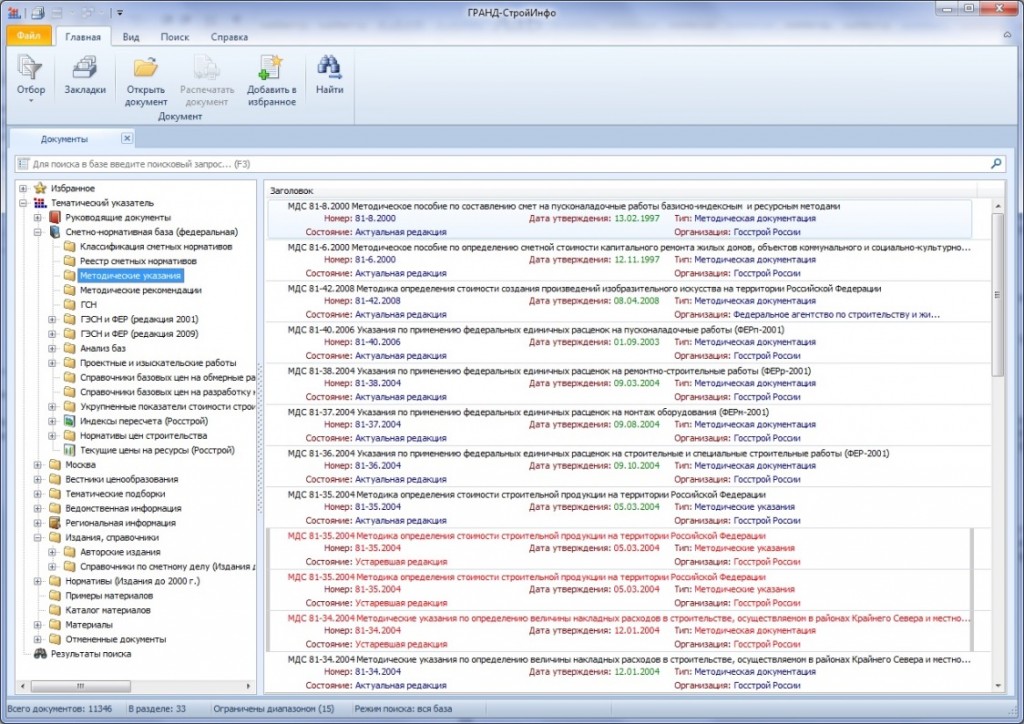
Task: Click the folder icon beside ГСН
Action: click(69, 304)
